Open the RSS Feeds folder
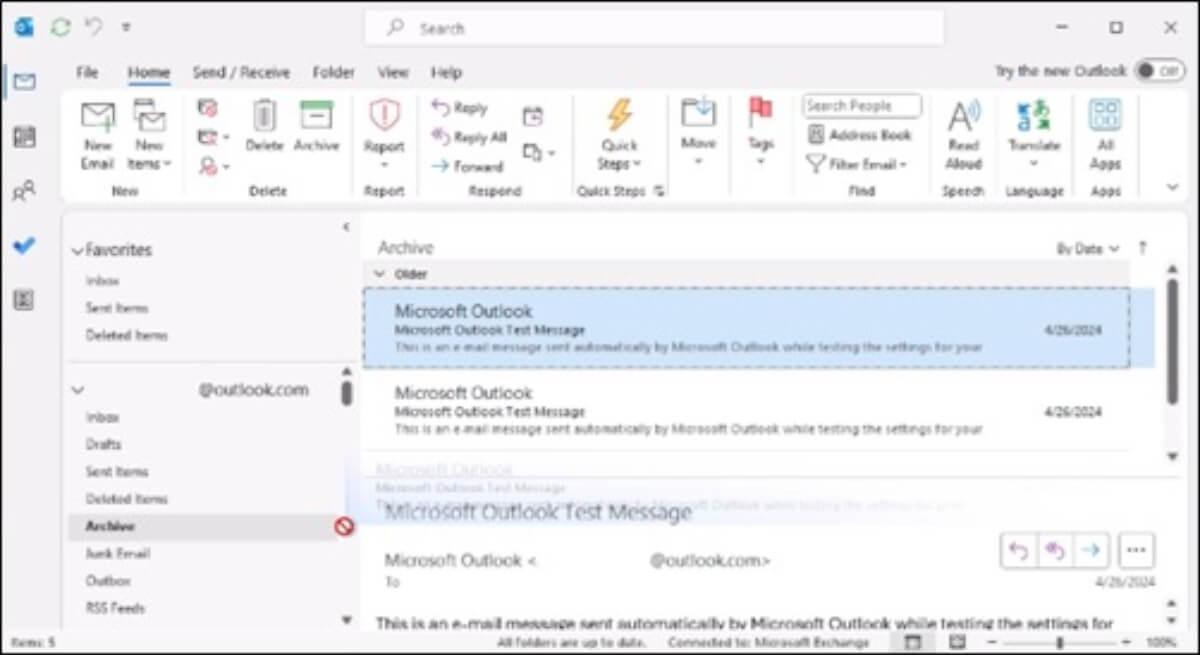Viewport: 1200px width, 655px height. (x=115, y=607)
